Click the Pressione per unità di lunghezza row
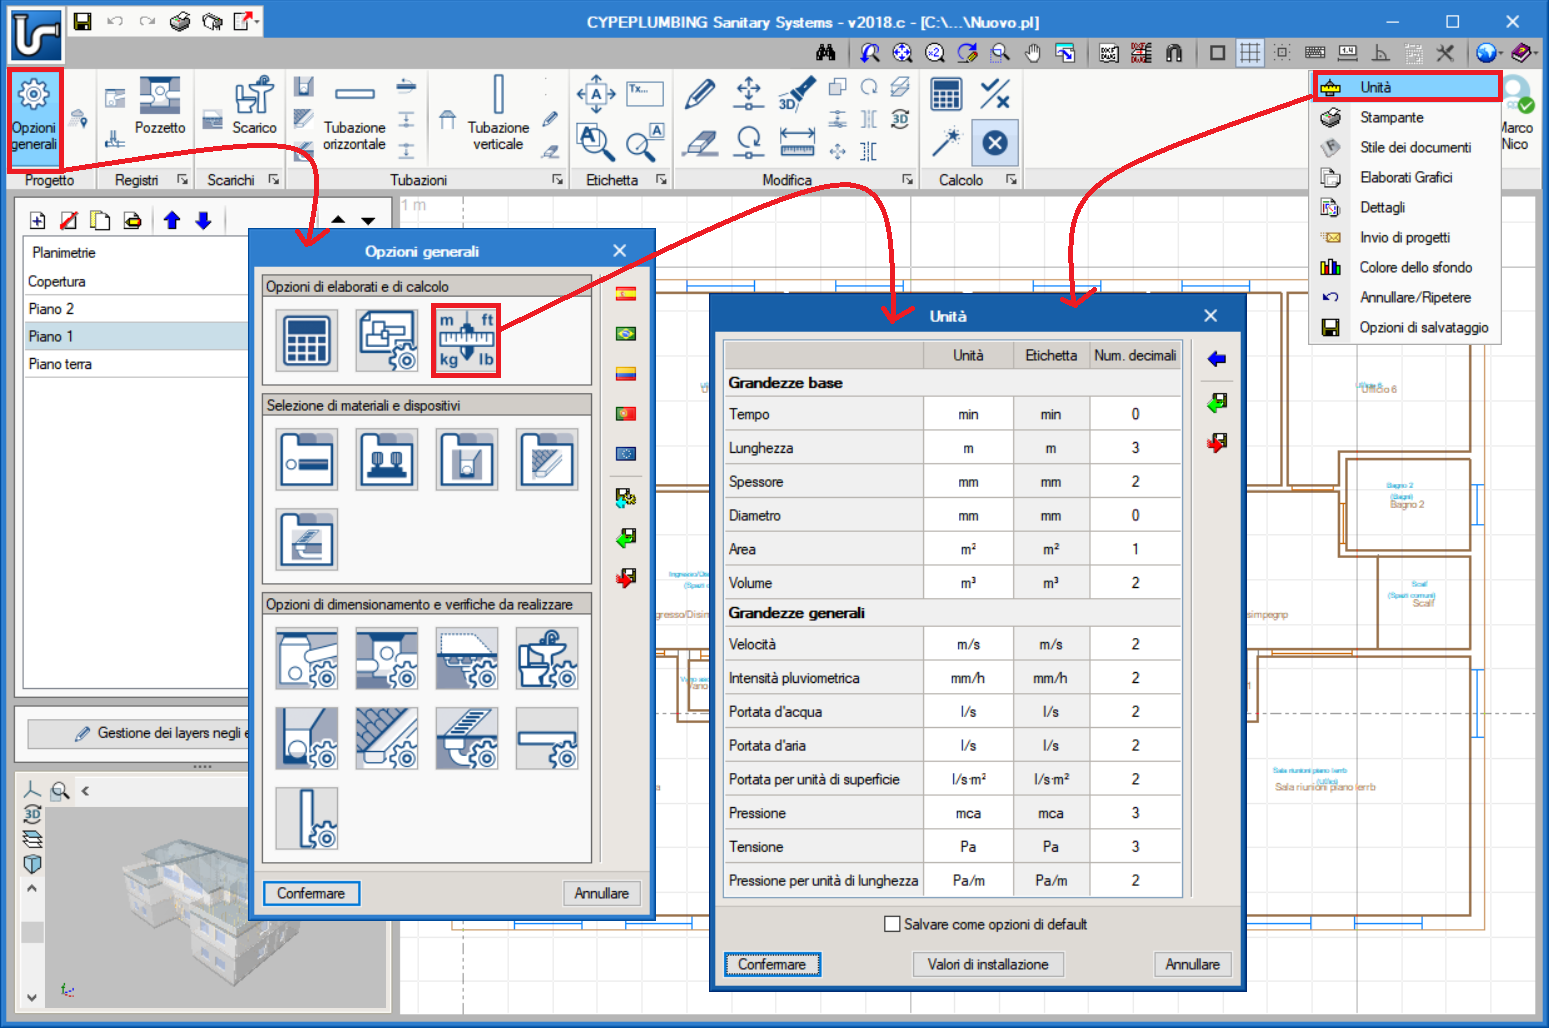This screenshot has width=1549, height=1028. (x=953, y=881)
